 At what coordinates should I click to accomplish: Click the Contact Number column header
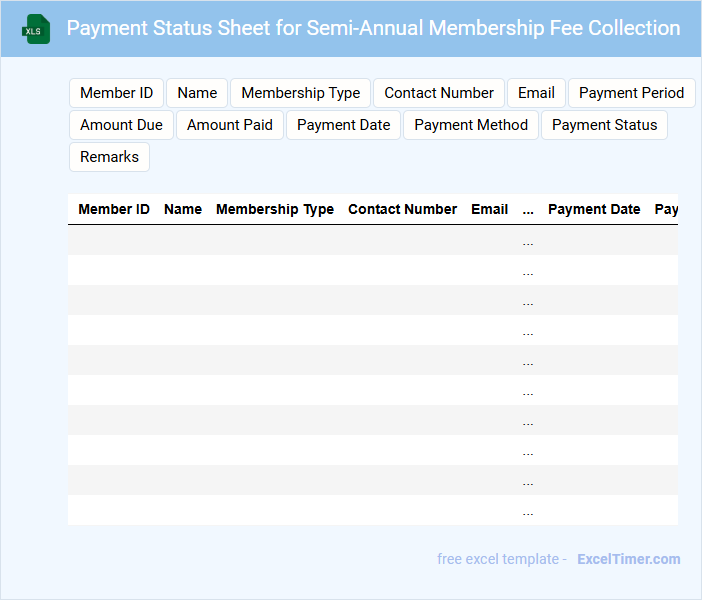402,210
